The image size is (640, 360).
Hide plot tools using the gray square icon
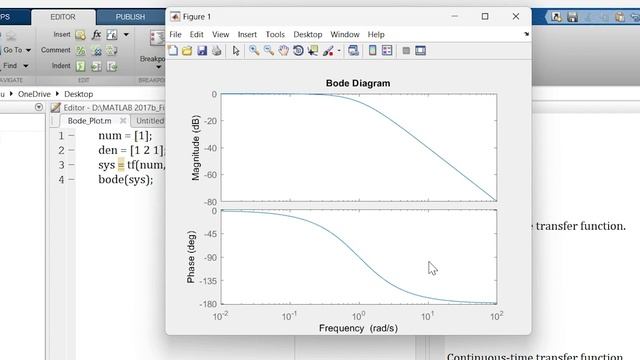click(x=406, y=51)
